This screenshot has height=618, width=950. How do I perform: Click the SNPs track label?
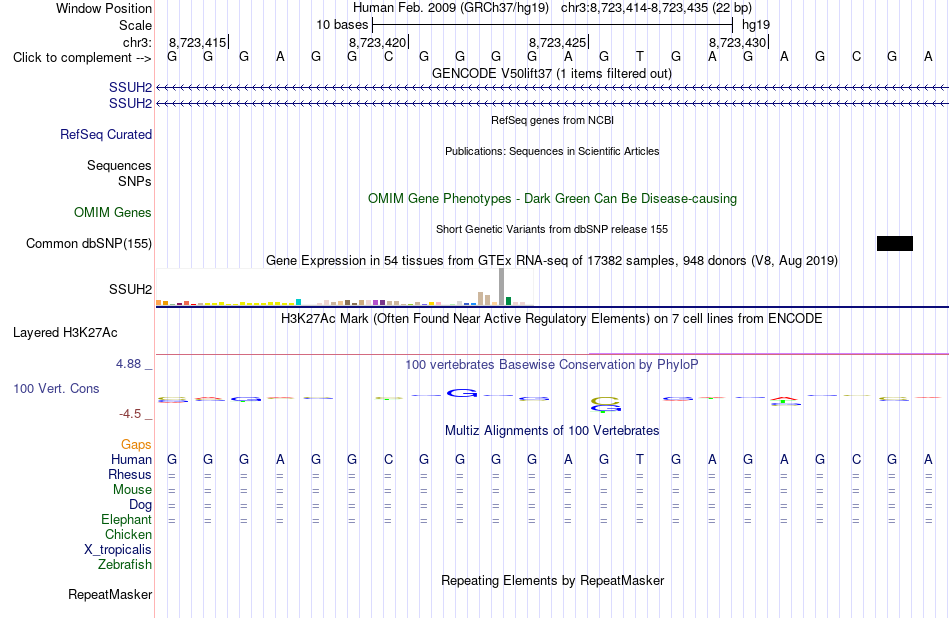pos(135,181)
